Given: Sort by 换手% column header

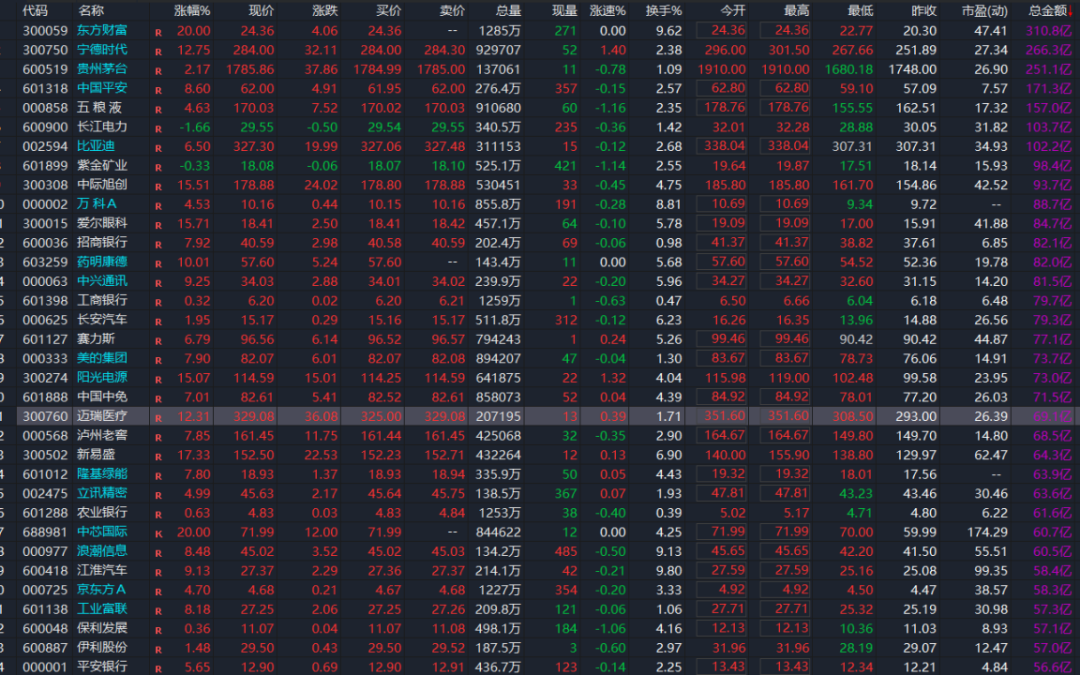Looking at the screenshot, I should [664, 10].
